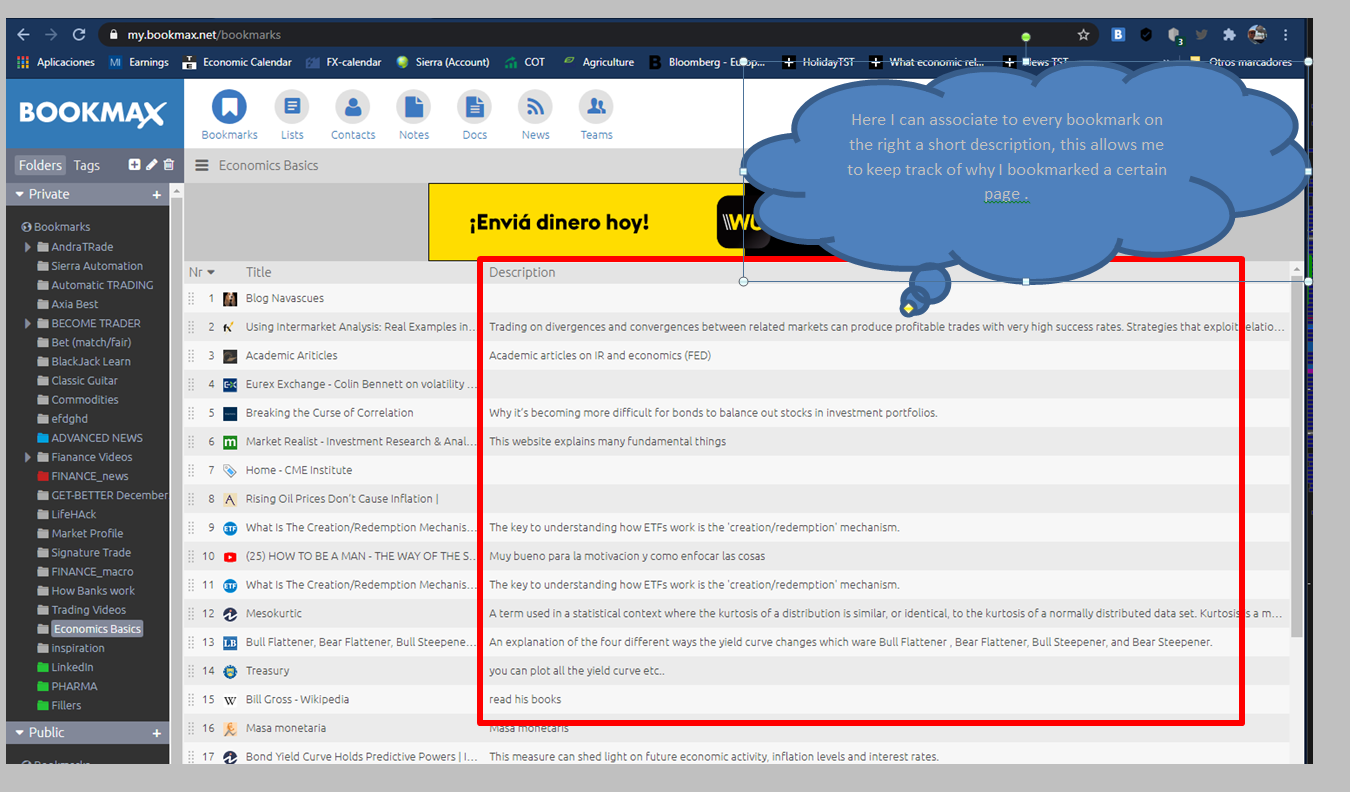Click the YouTube icon in row 10

coord(230,556)
